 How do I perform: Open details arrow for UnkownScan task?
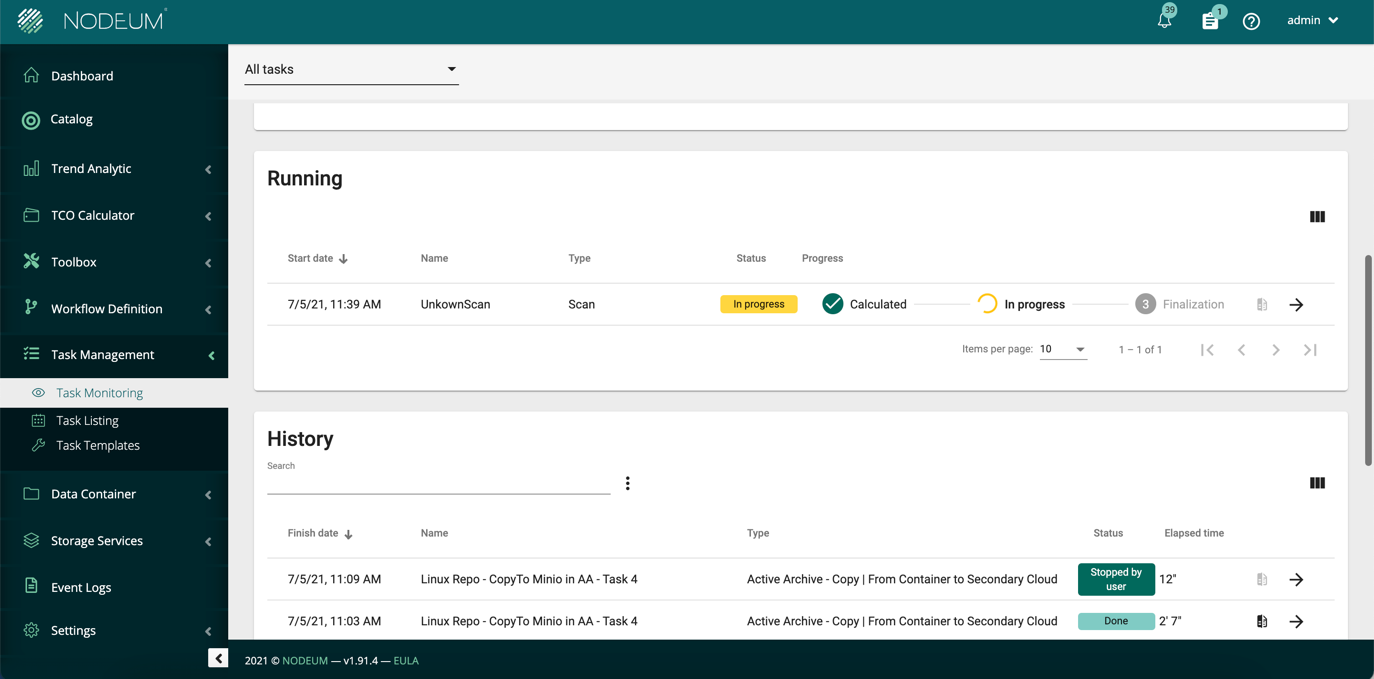1296,305
